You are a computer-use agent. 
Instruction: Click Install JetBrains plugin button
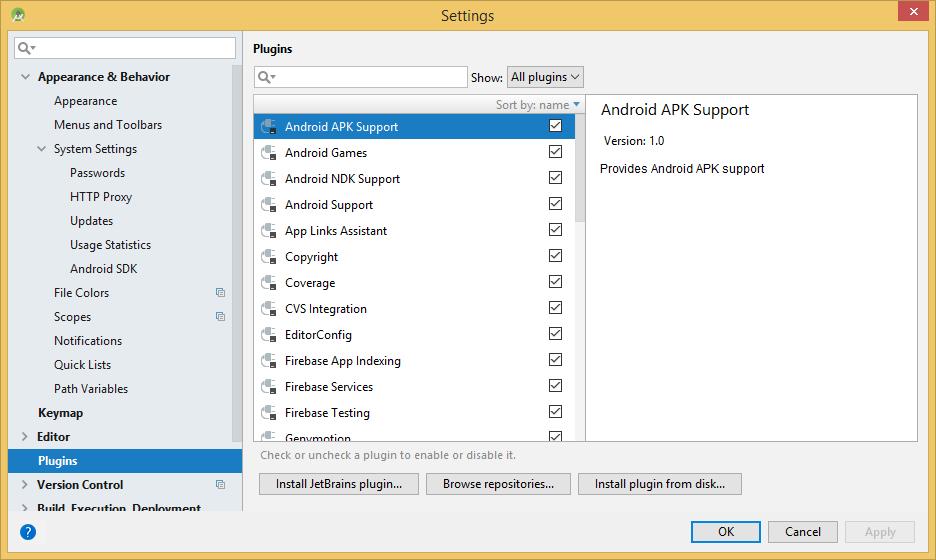pyautogui.click(x=338, y=484)
